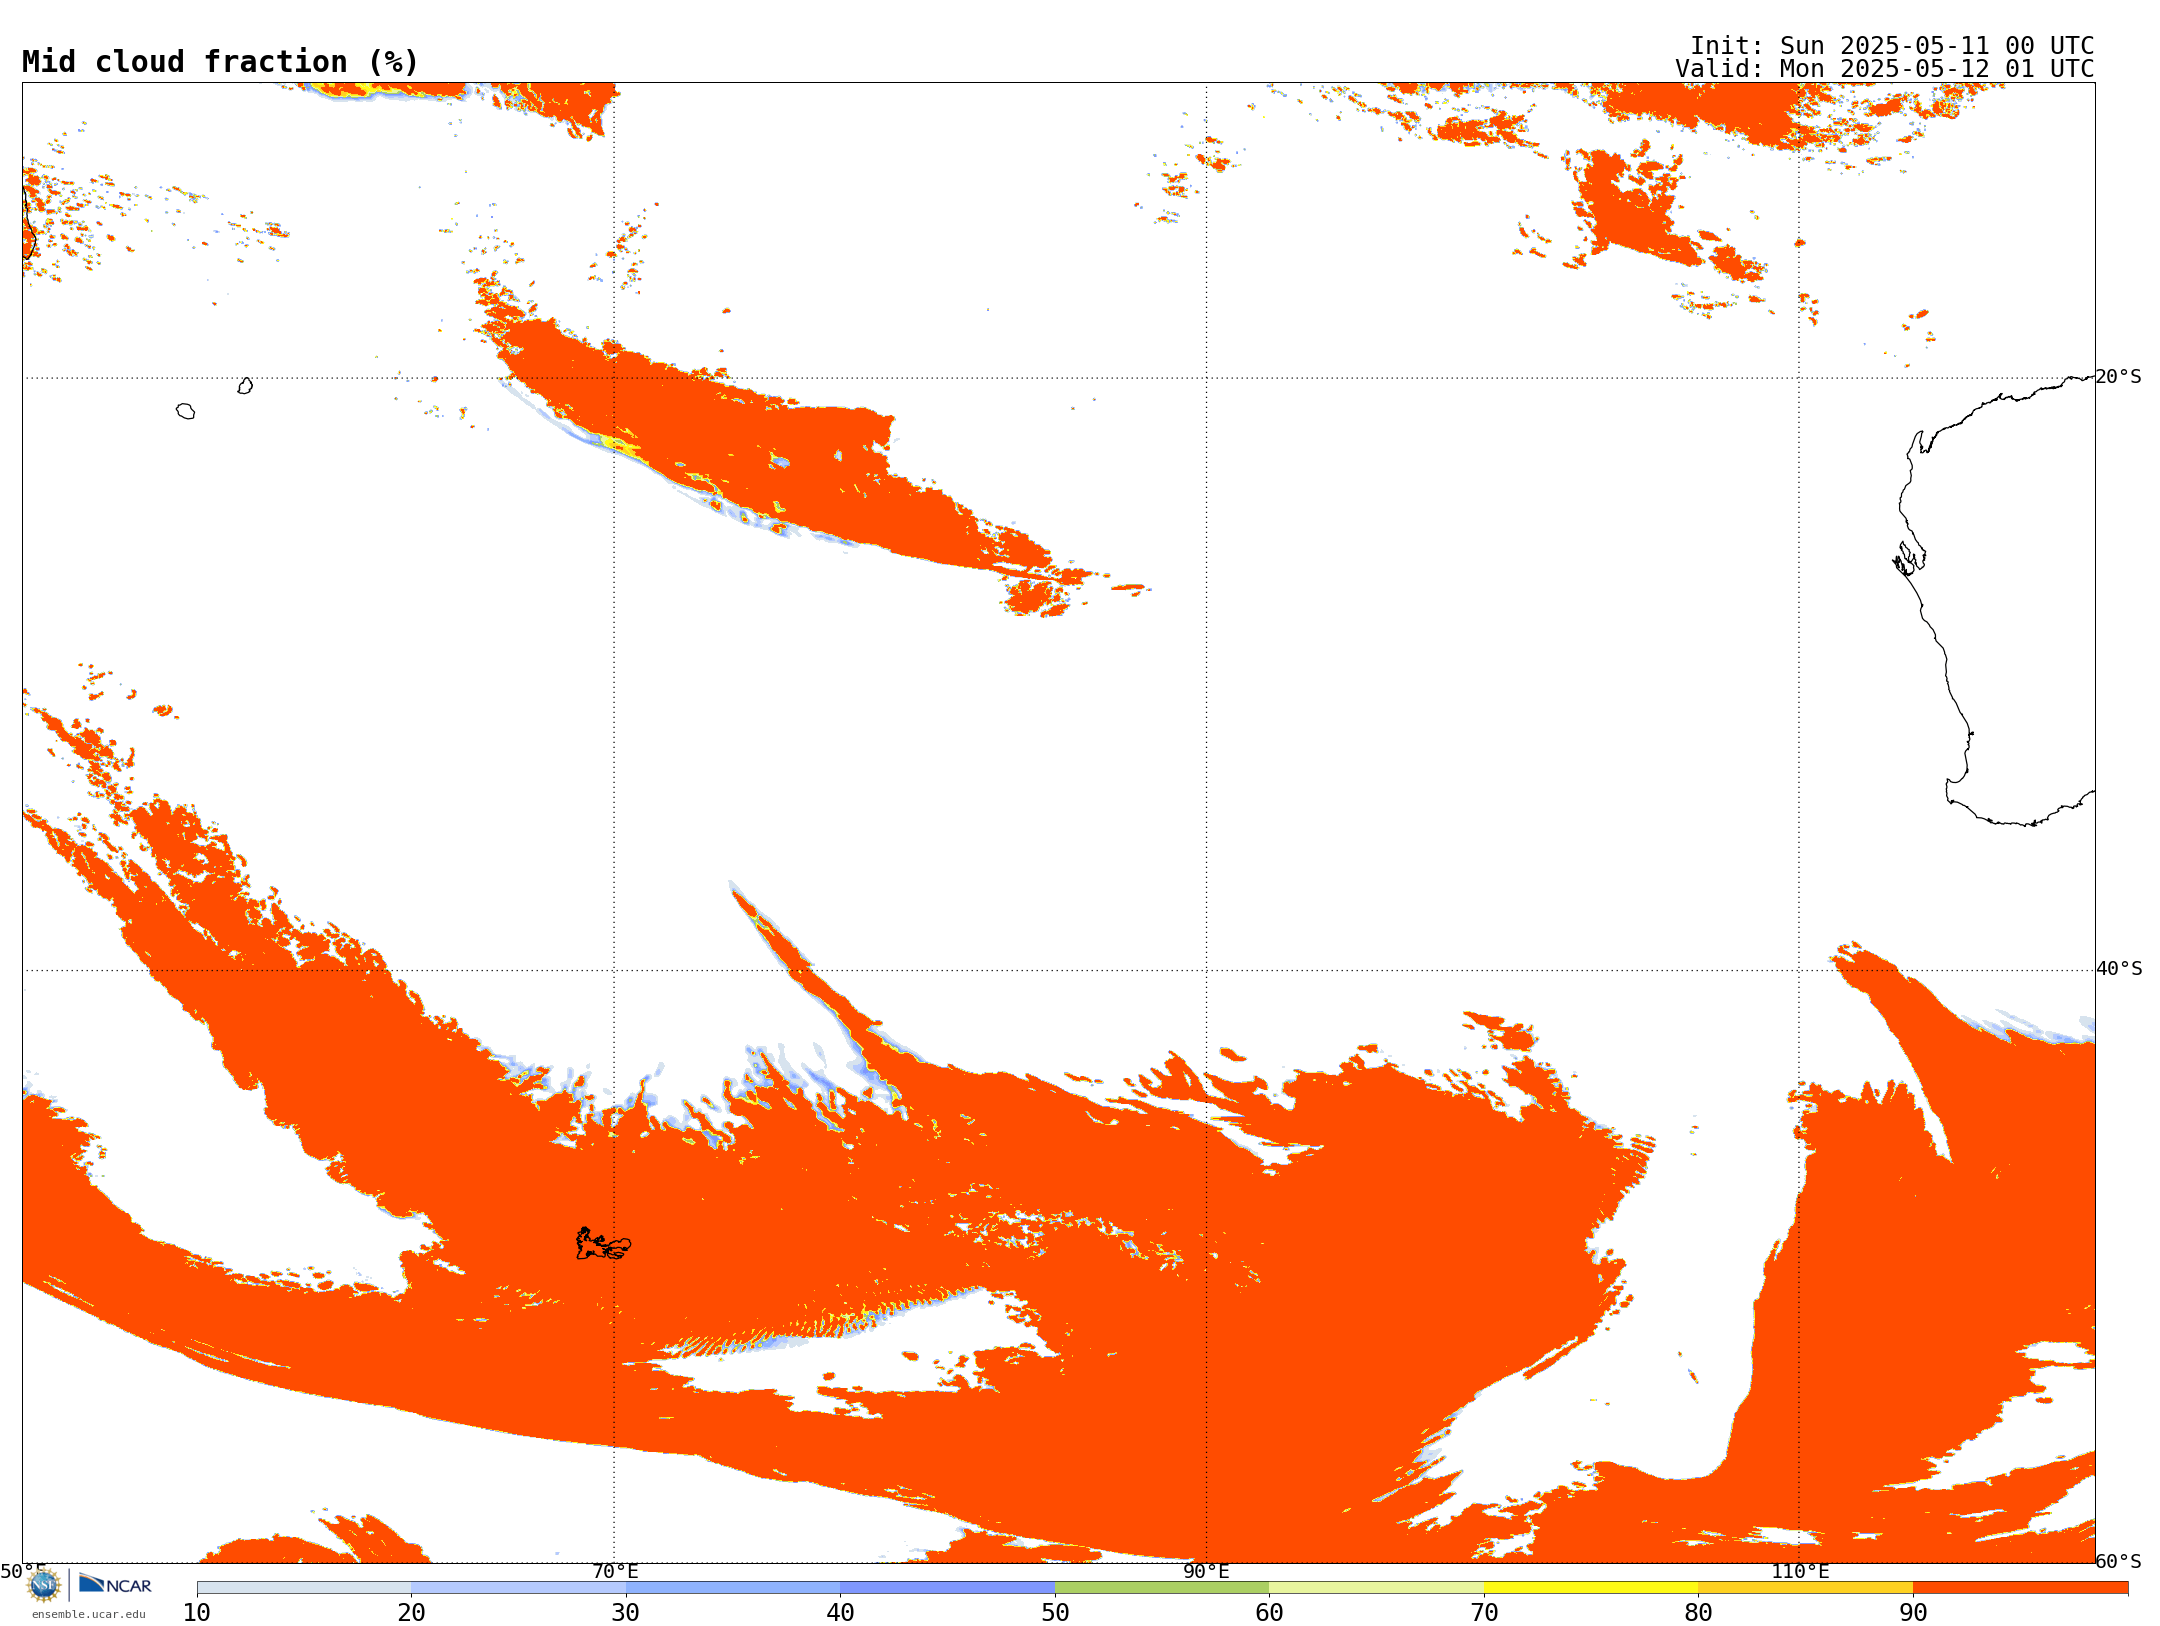Click the 90°E longitude label
2160x1626 pixels.
click(x=1206, y=1572)
